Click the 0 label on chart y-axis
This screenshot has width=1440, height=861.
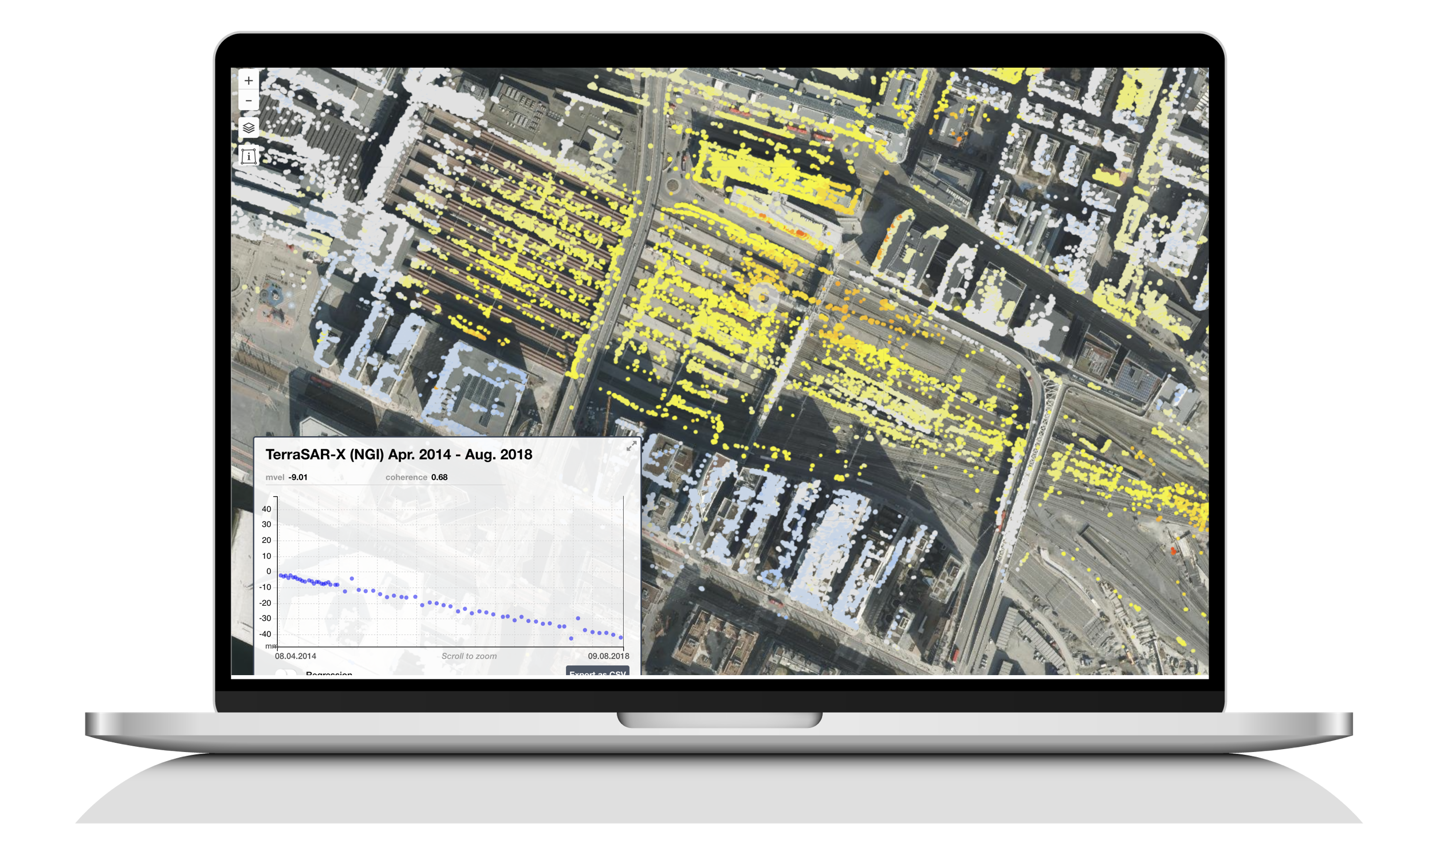[x=268, y=572]
